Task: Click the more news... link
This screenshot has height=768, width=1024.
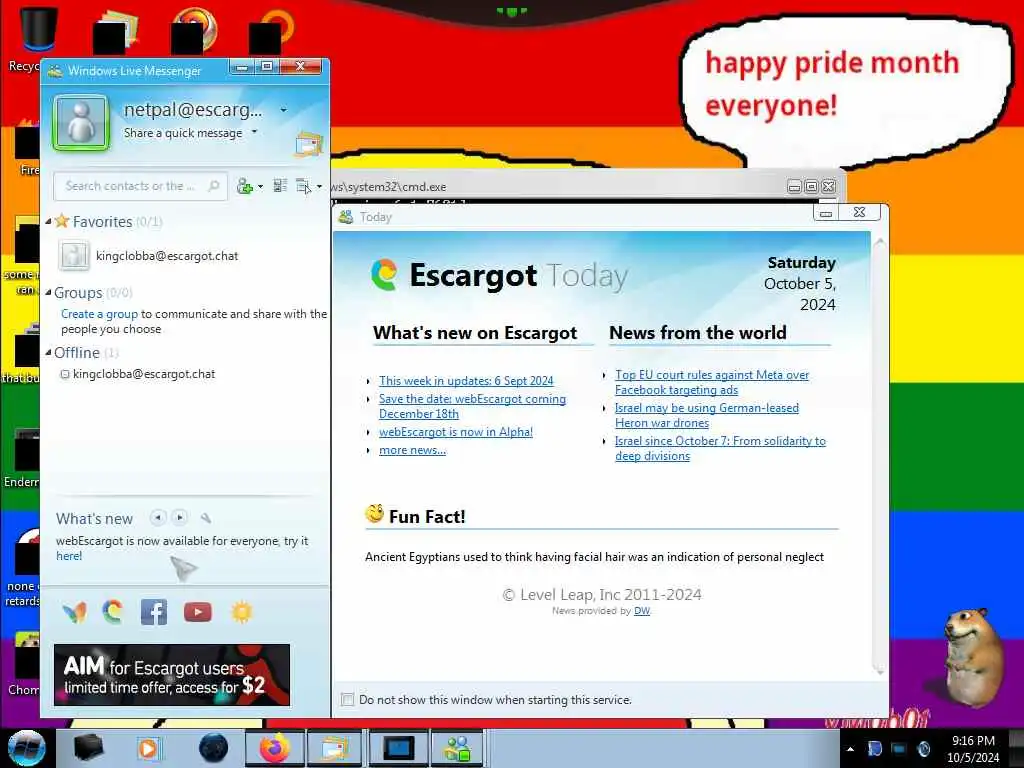Action: [412, 450]
